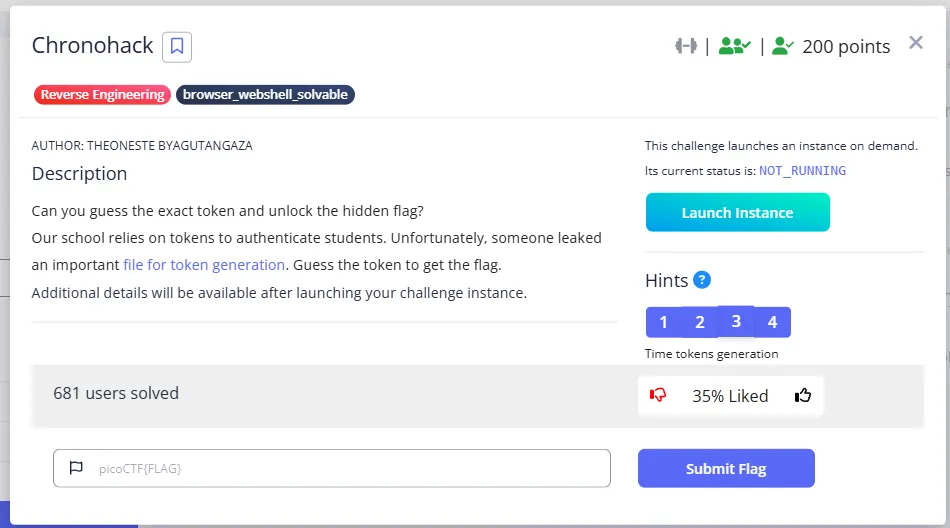This screenshot has height=528, width=950.
Task: Click the browser_webshell_solvable tag
Action: click(x=265, y=95)
